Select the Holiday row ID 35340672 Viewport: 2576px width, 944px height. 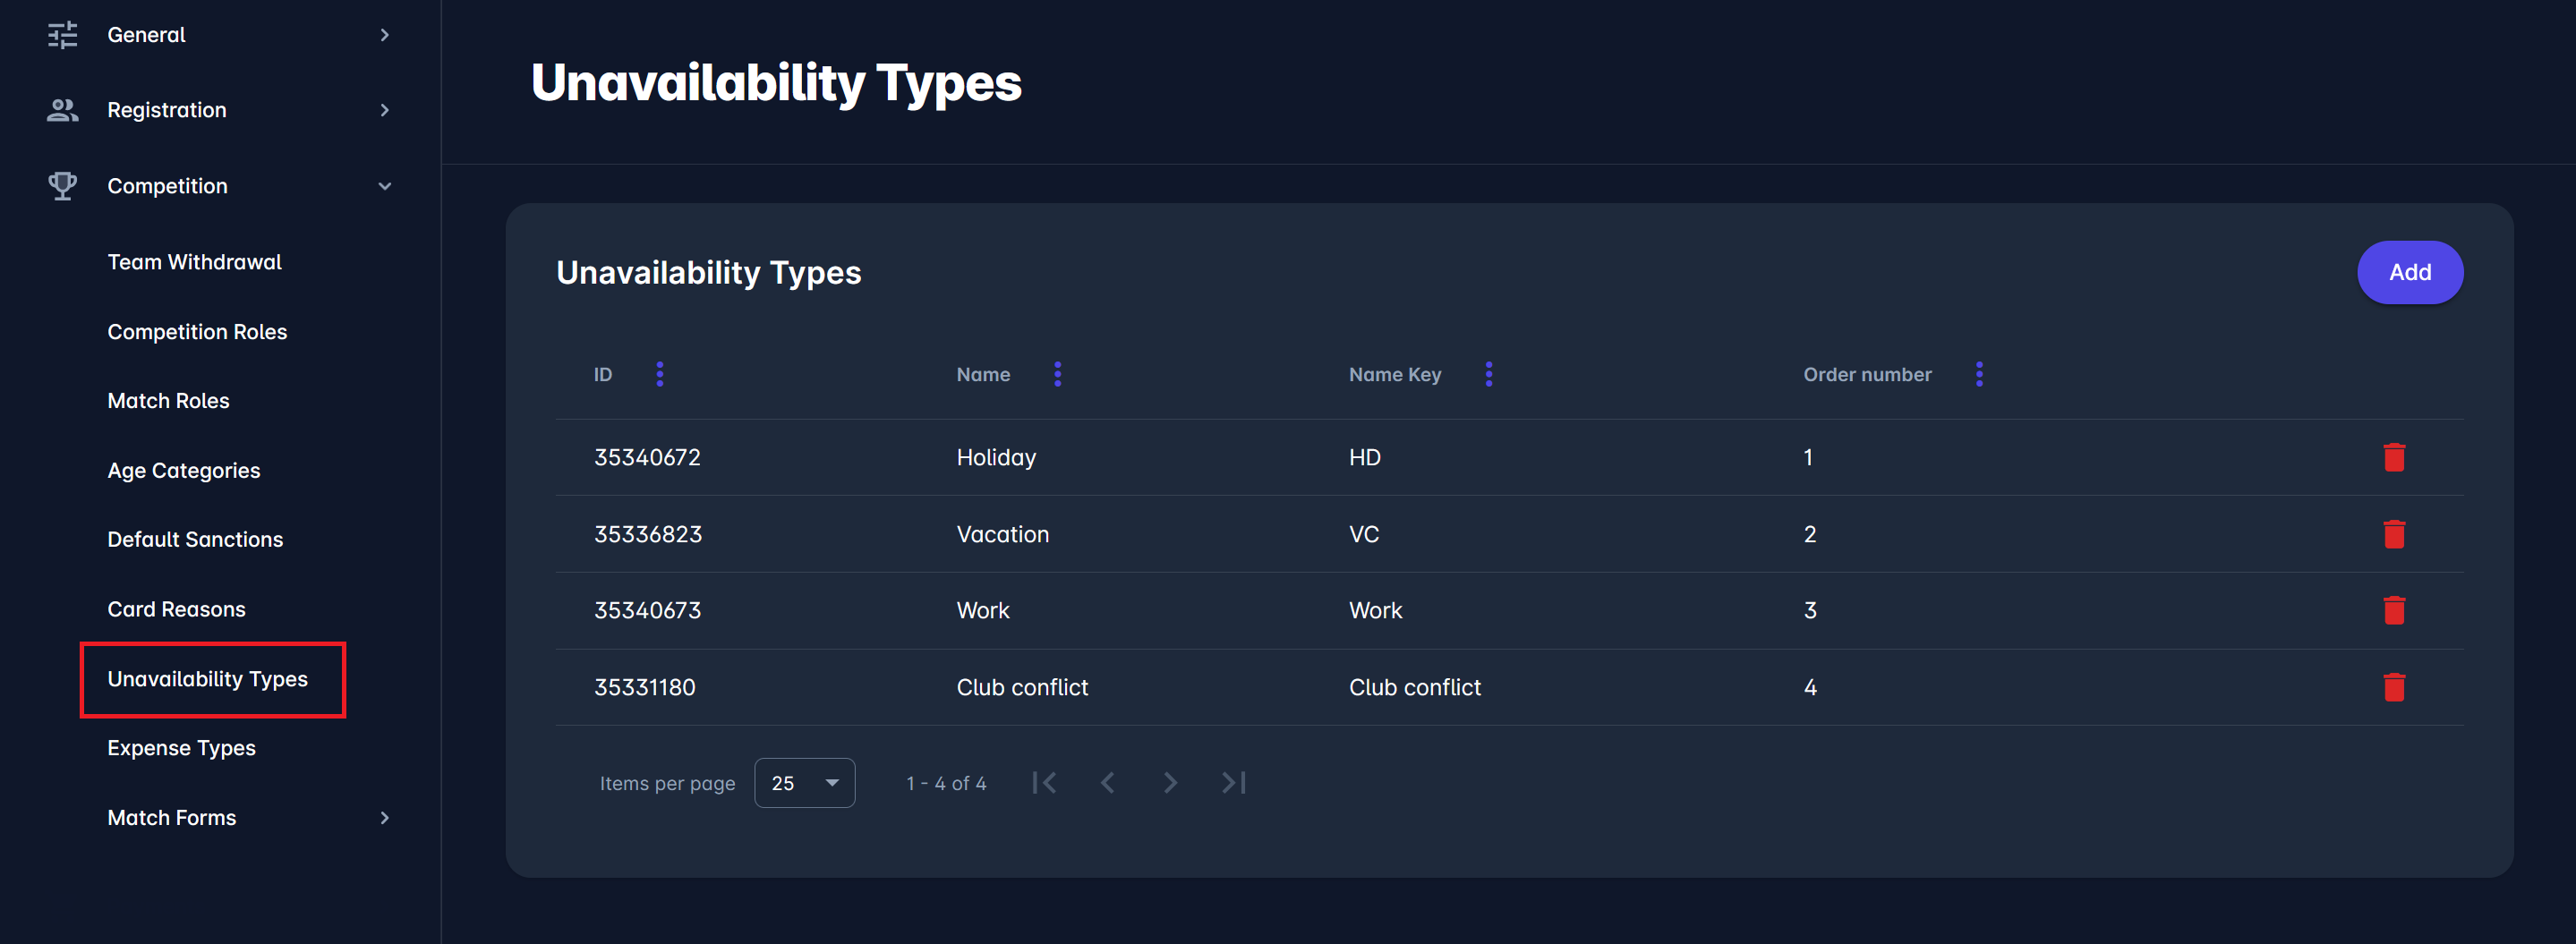(647, 457)
